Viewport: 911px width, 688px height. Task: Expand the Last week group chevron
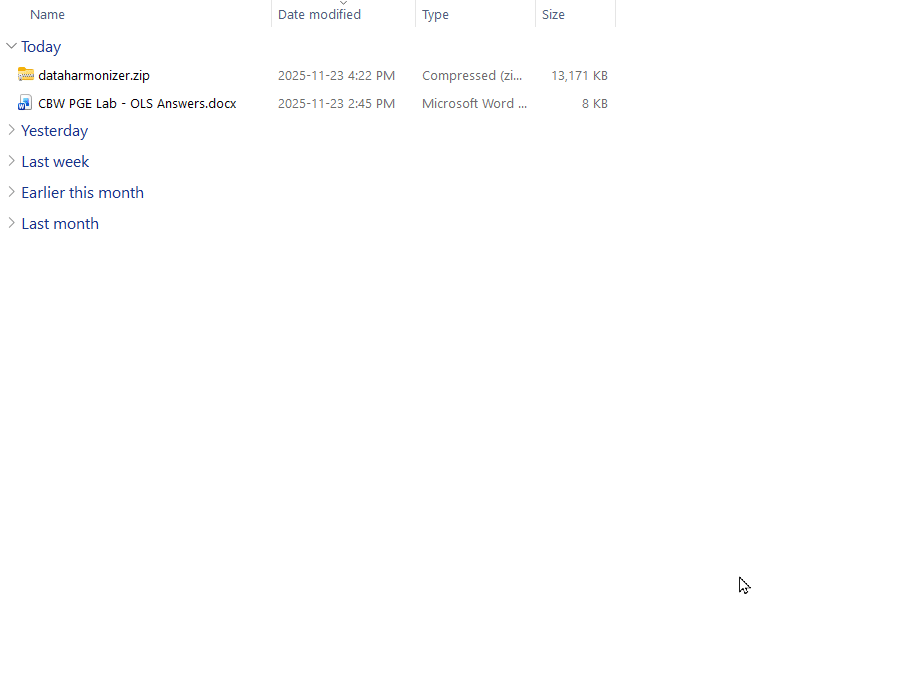[11, 161]
